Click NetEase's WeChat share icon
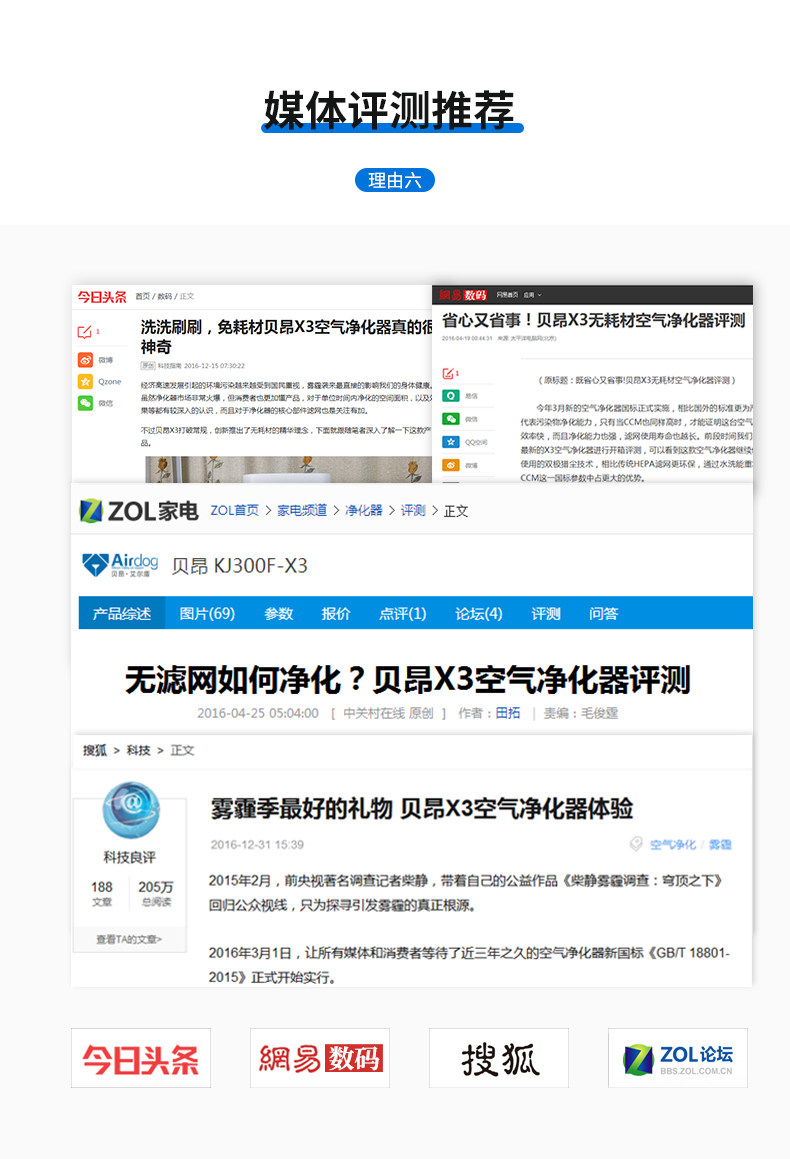 451,418
